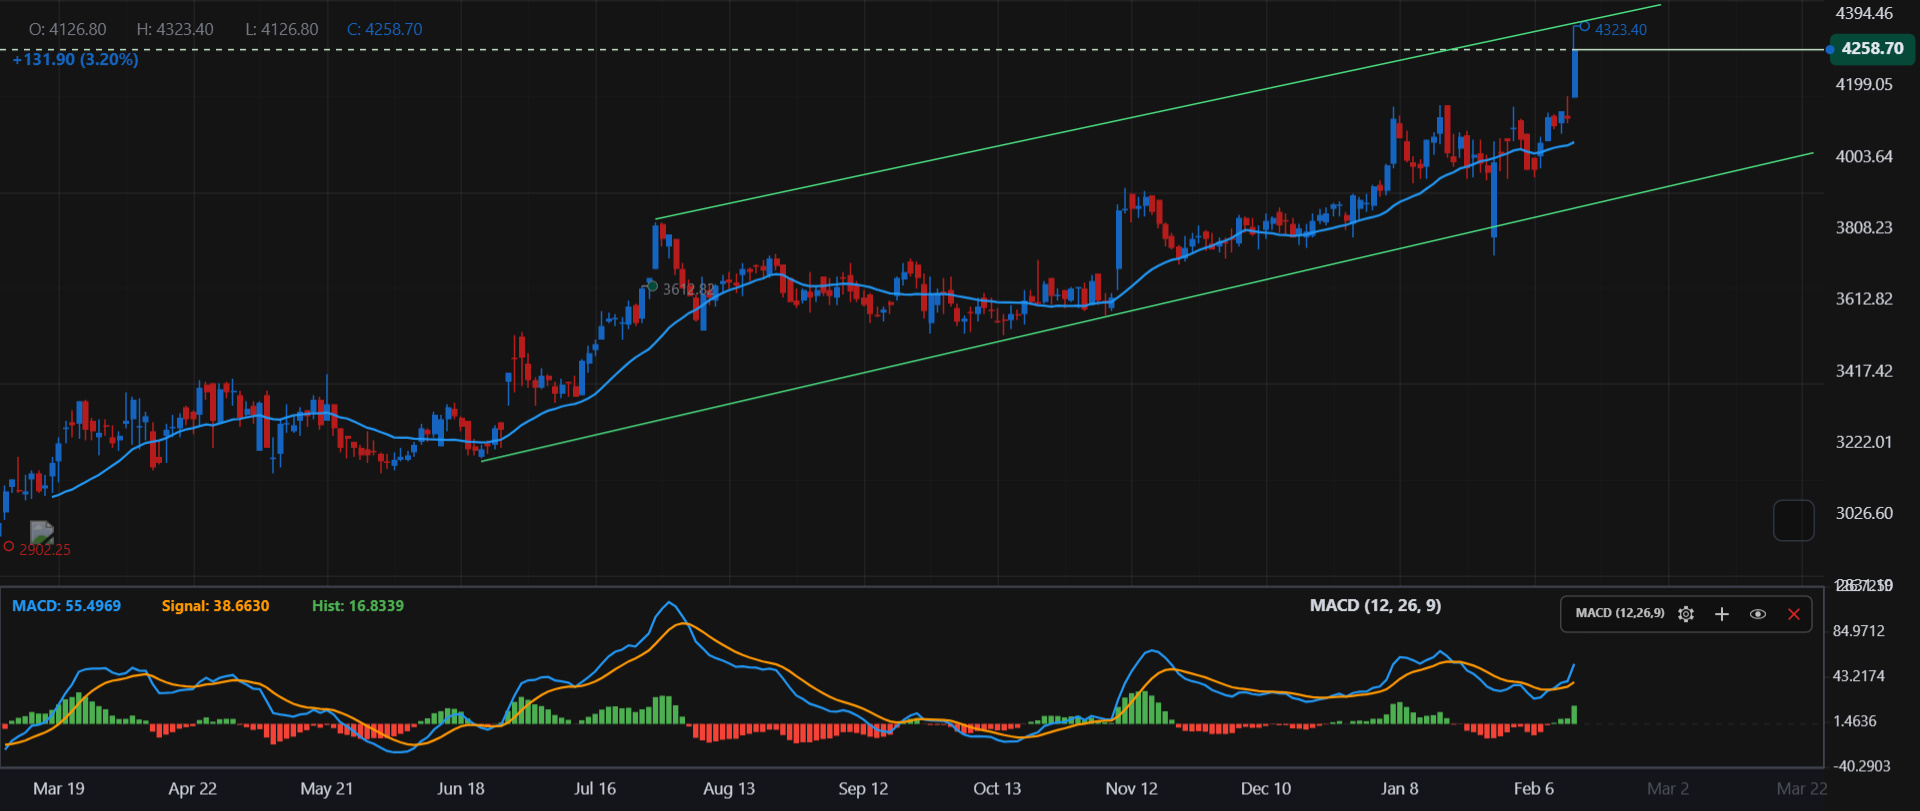The image size is (1920, 811).
Task: Click the Open value O: 4126.80
Action: coord(68,30)
